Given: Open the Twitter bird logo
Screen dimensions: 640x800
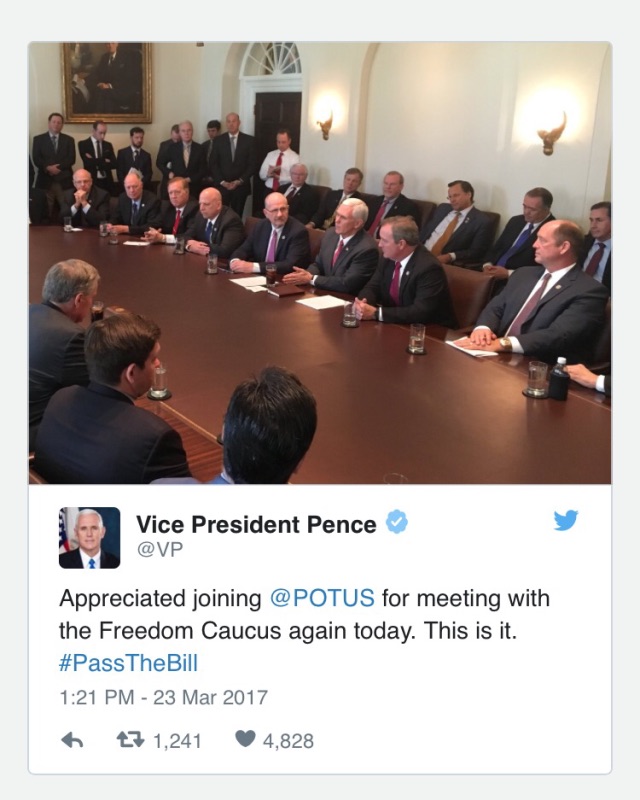Looking at the screenshot, I should (x=565, y=520).
